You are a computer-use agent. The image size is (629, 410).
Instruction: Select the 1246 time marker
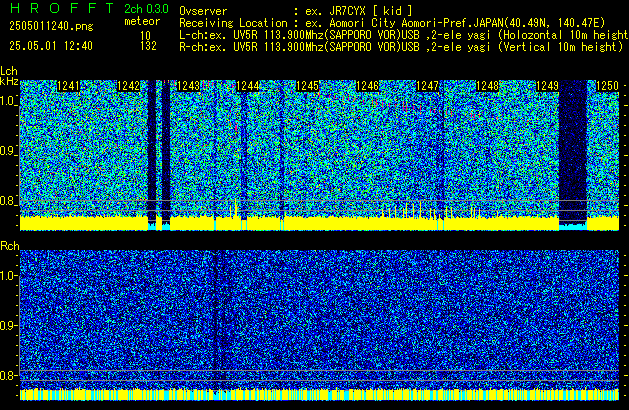pyautogui.click(x=367, y=86)
